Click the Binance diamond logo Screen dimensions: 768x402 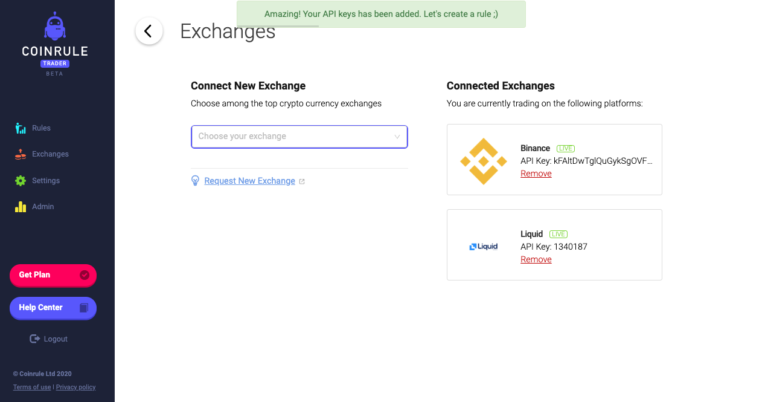click(483, 161)
